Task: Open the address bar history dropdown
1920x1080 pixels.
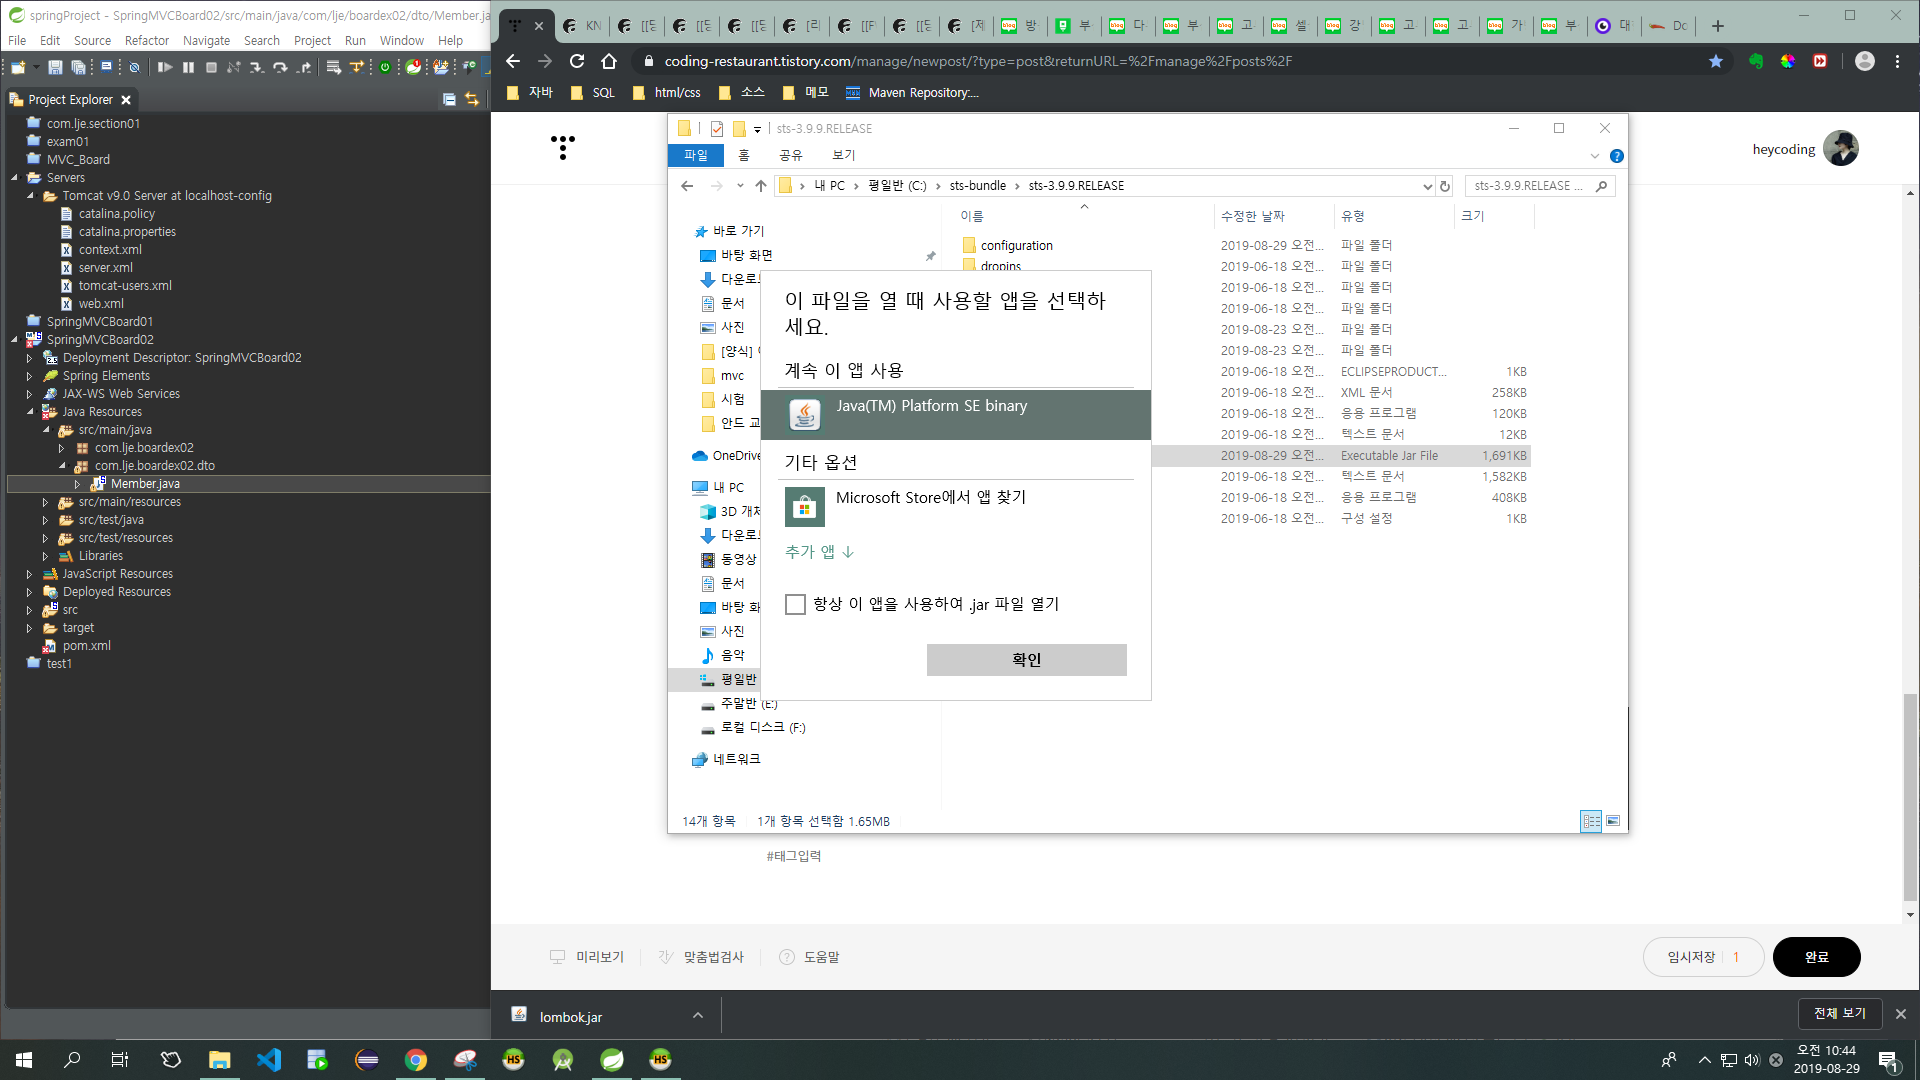Action: click(x=1427, y=186)
